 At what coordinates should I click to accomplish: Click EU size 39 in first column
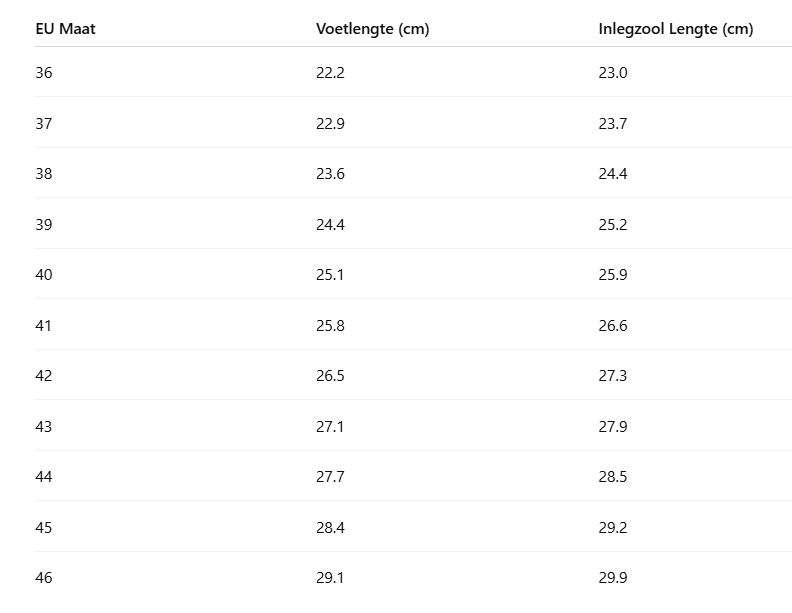click(44, 225)
